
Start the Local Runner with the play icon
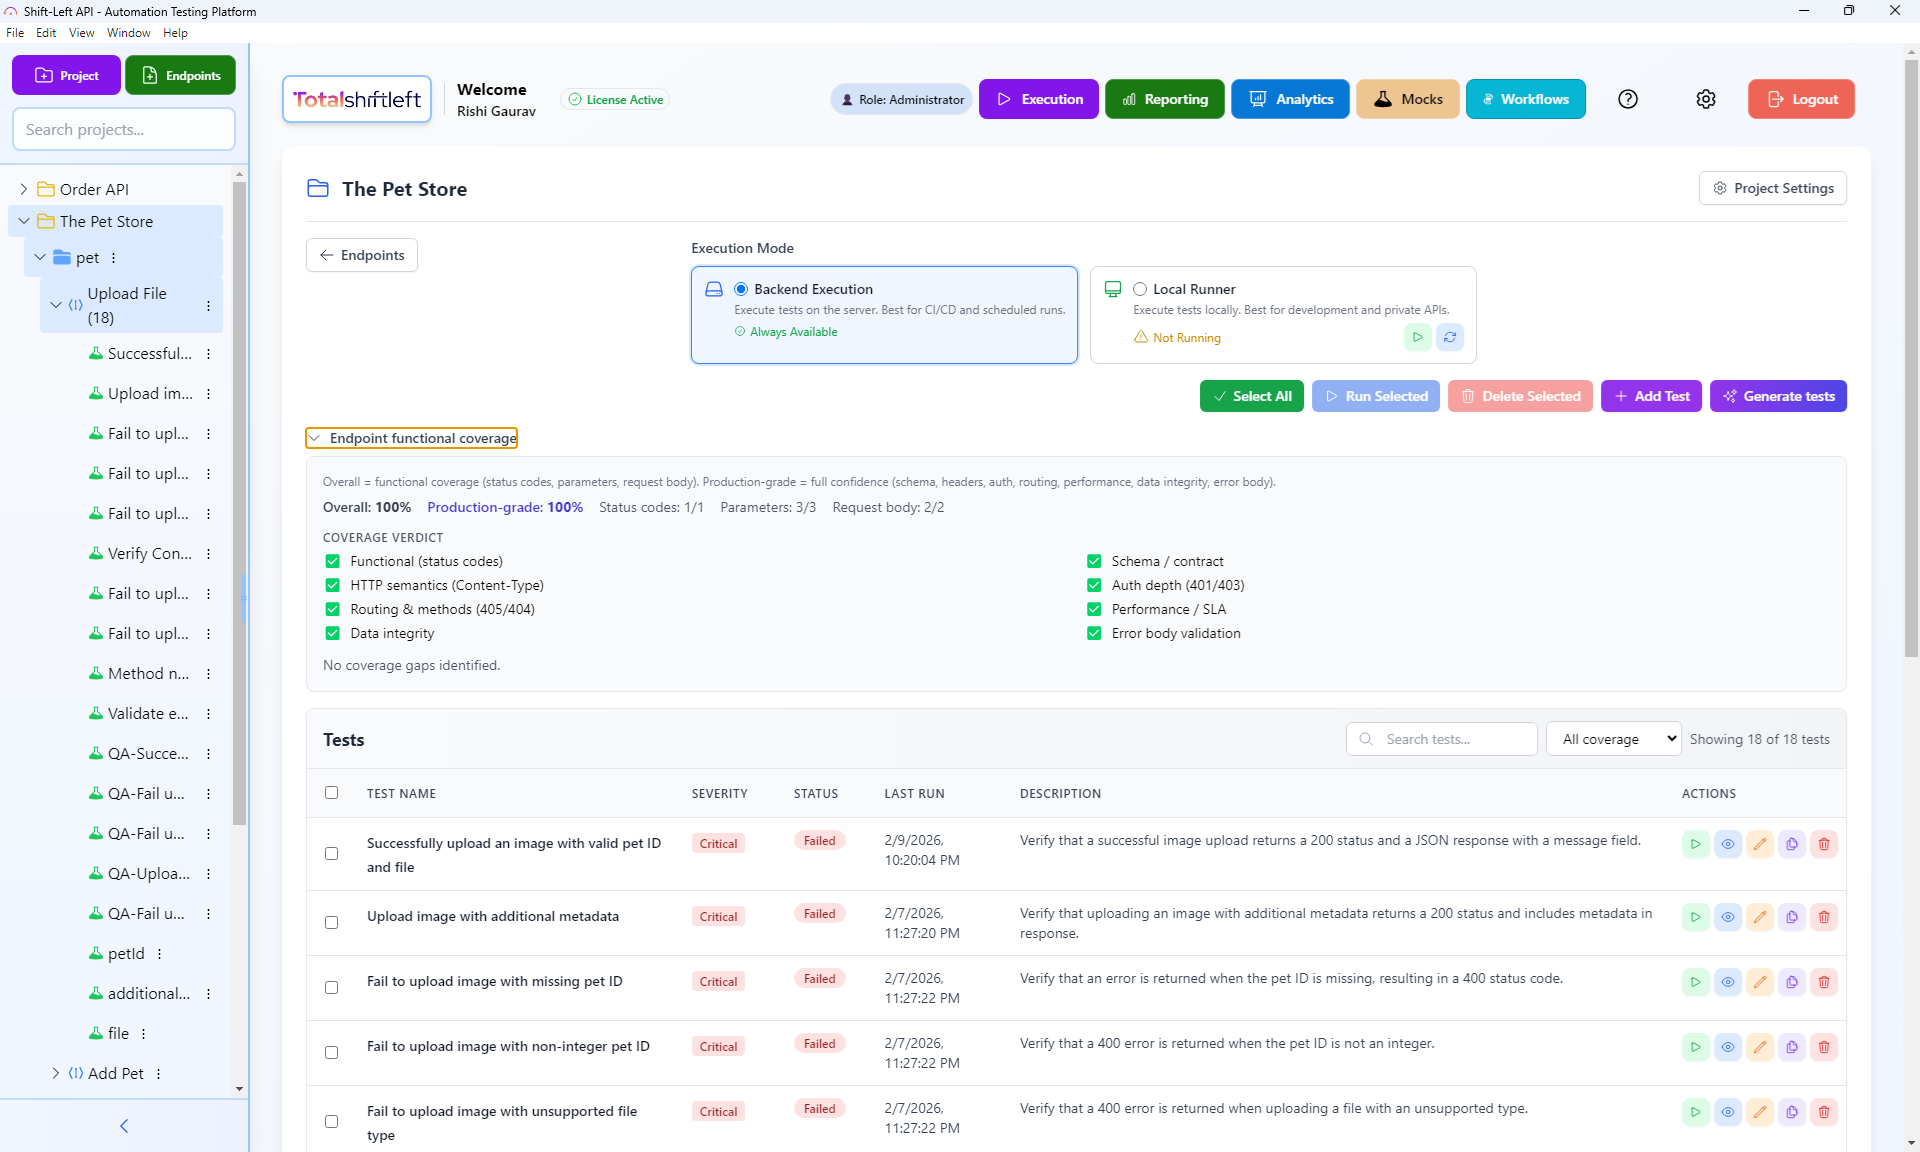click(1417, 337)
